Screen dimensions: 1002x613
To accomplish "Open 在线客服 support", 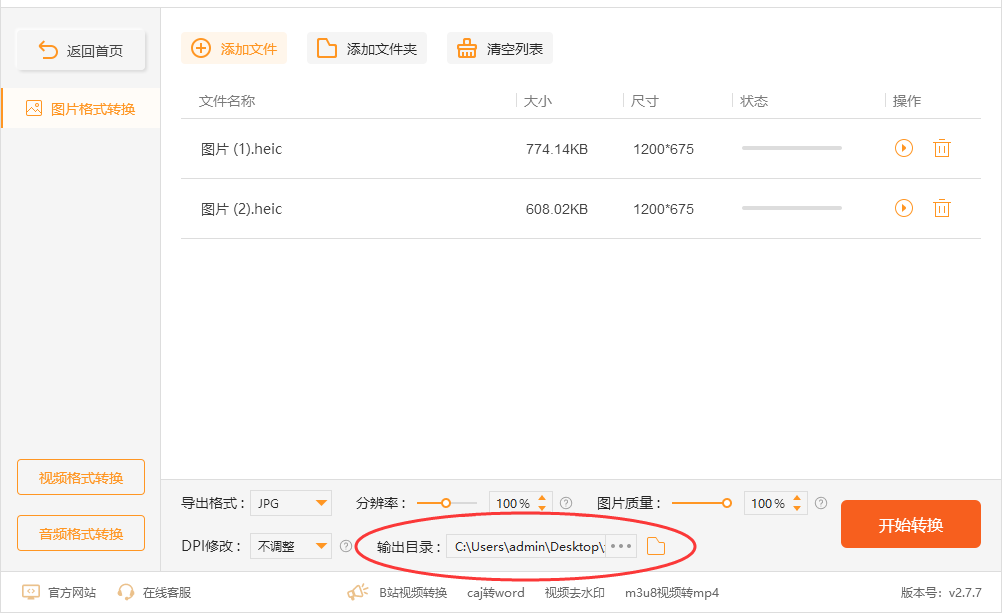I will [154, 593].
